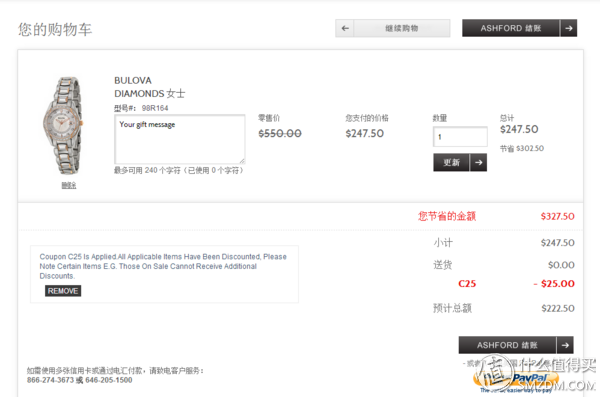Click the top ASHFORD 结账 checkout button
The image size is (600, 397).
coord(510,28)
